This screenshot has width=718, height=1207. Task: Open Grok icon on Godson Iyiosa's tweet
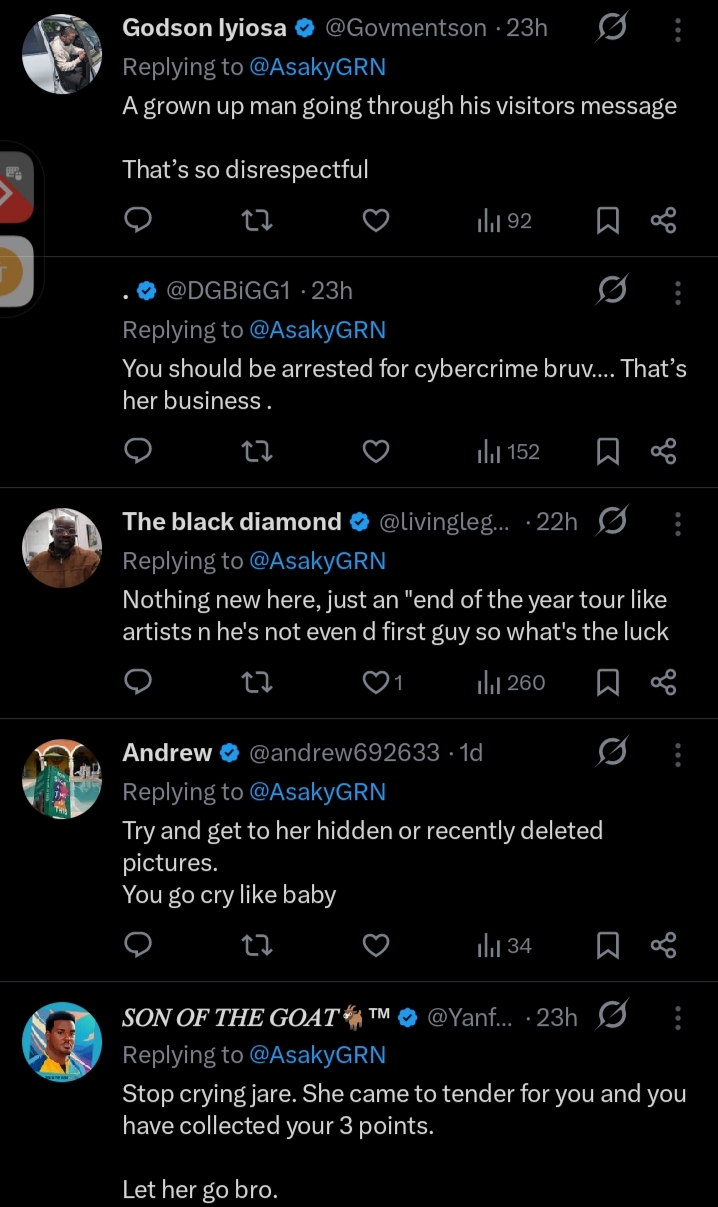tap(611, 30)
